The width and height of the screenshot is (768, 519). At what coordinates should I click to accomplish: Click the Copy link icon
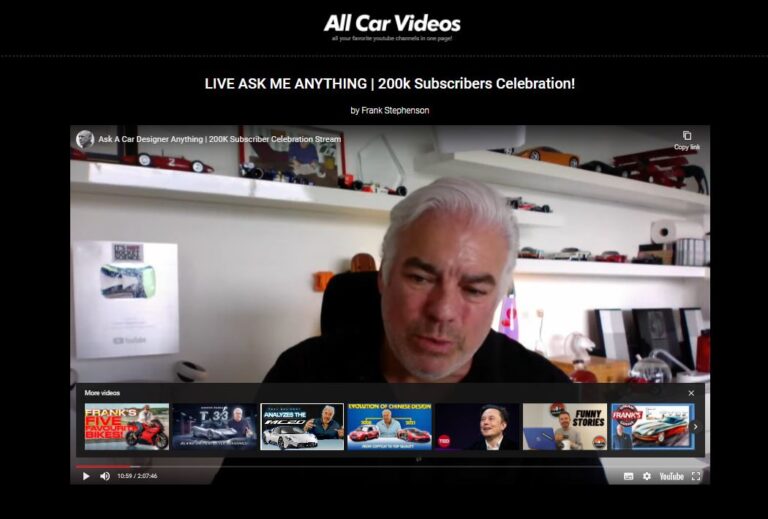click(687, 139)
